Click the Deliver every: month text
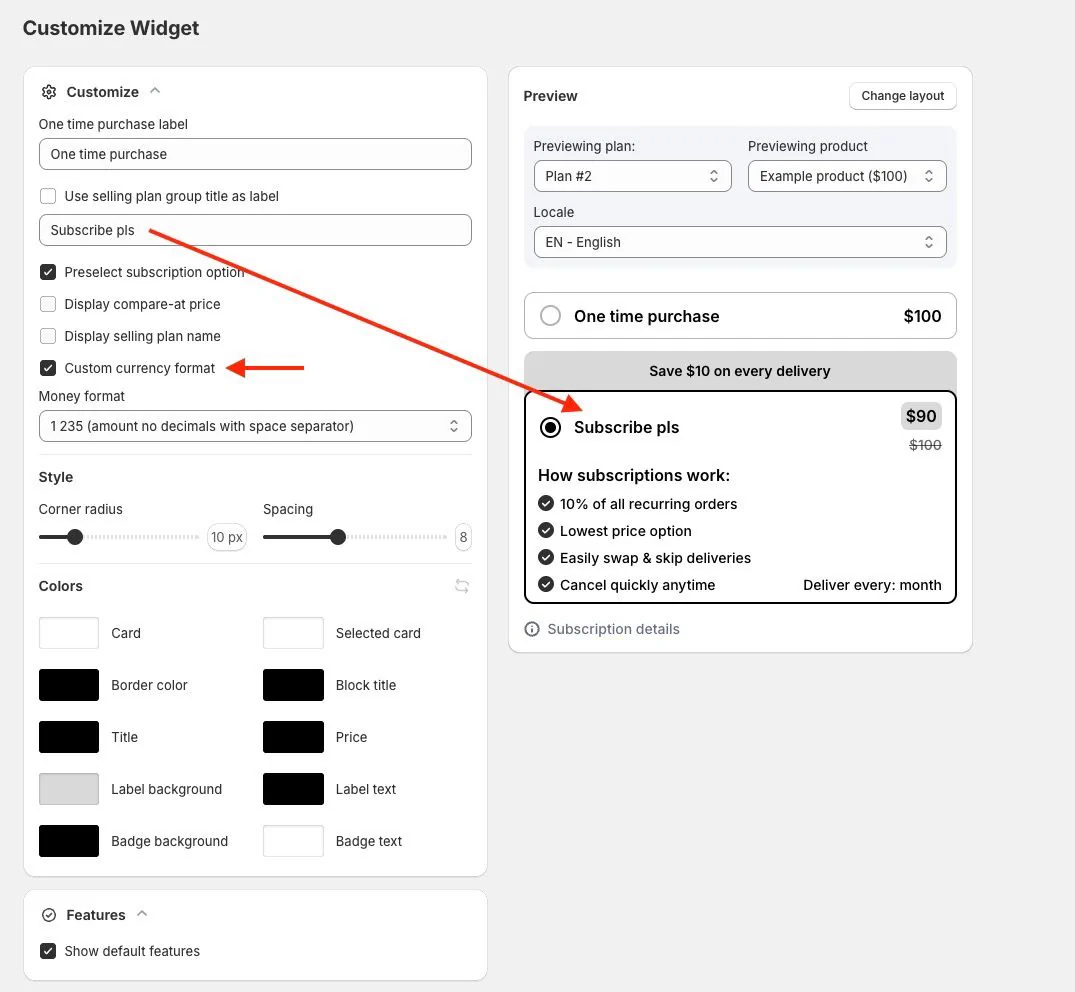Viewport: 1075px width, 992px height. coord(872,585)
